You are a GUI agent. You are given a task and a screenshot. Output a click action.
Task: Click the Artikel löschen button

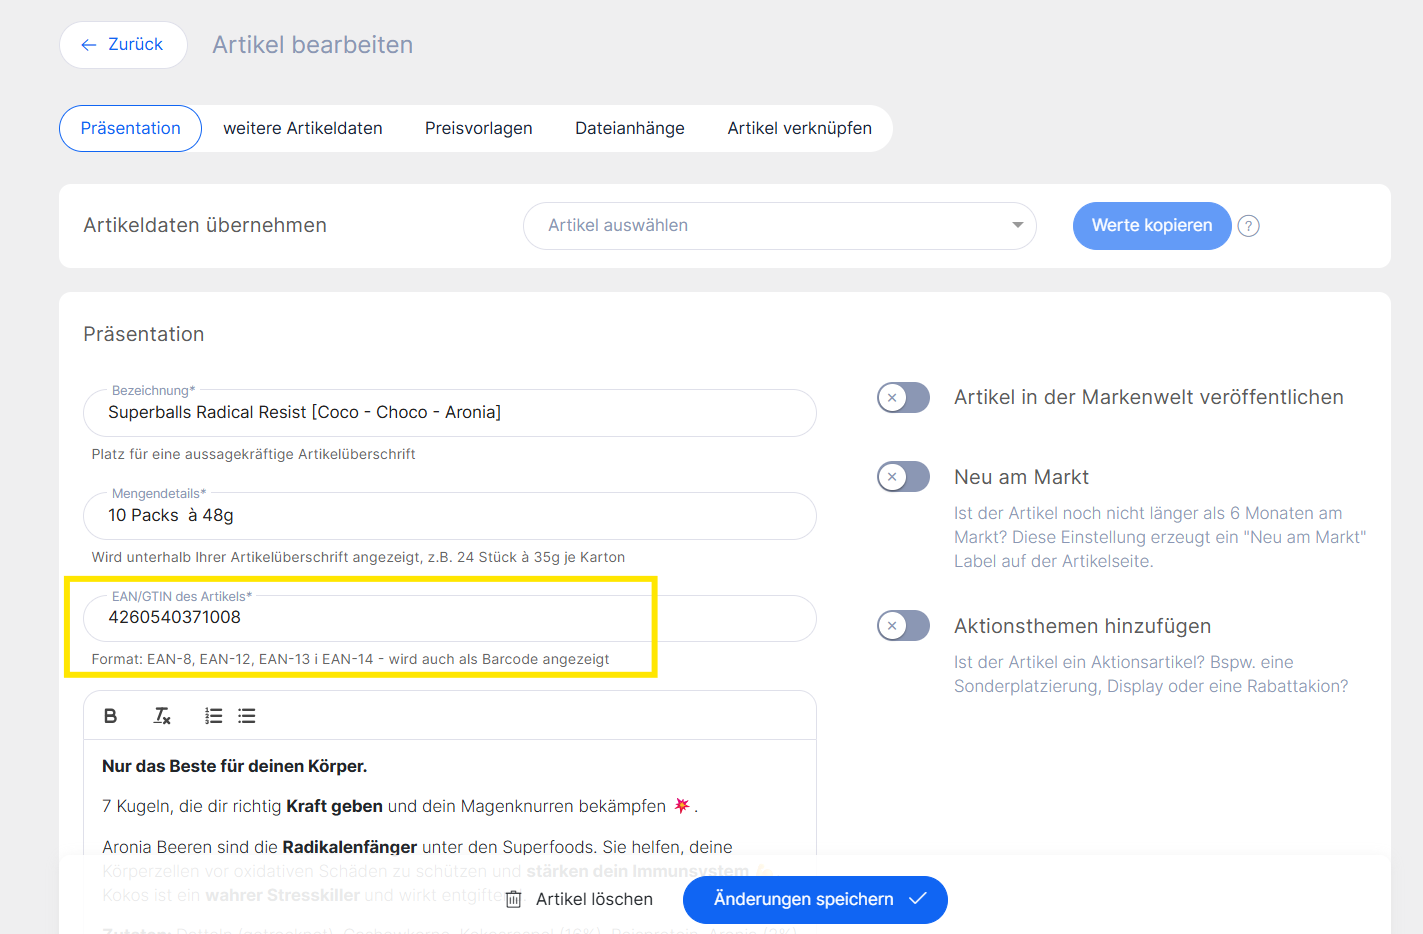point(580,900)
